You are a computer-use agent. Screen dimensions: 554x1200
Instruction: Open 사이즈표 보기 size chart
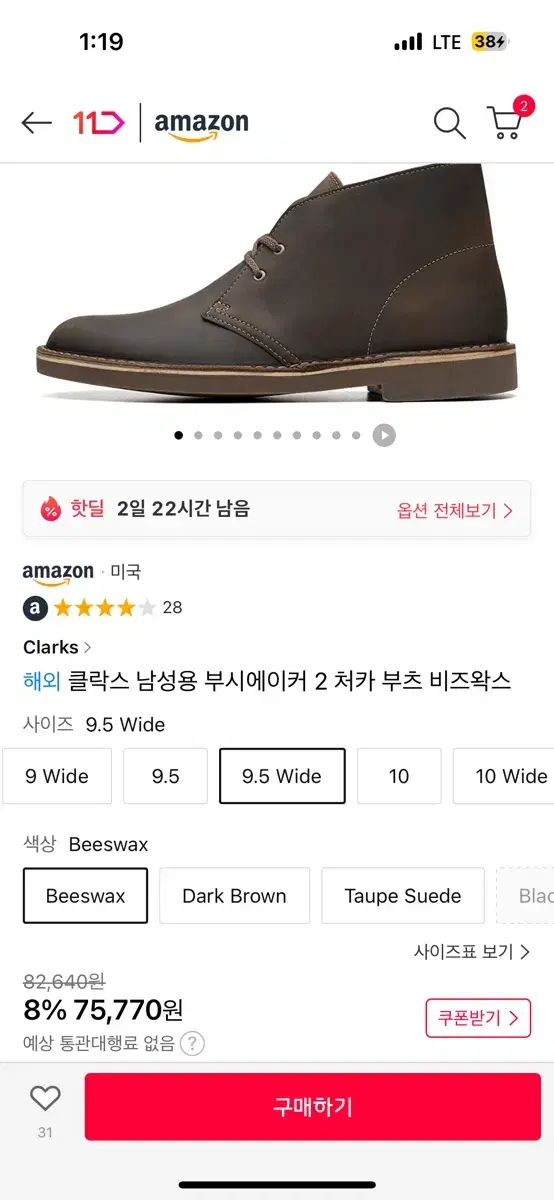click(x=472, y=952)
